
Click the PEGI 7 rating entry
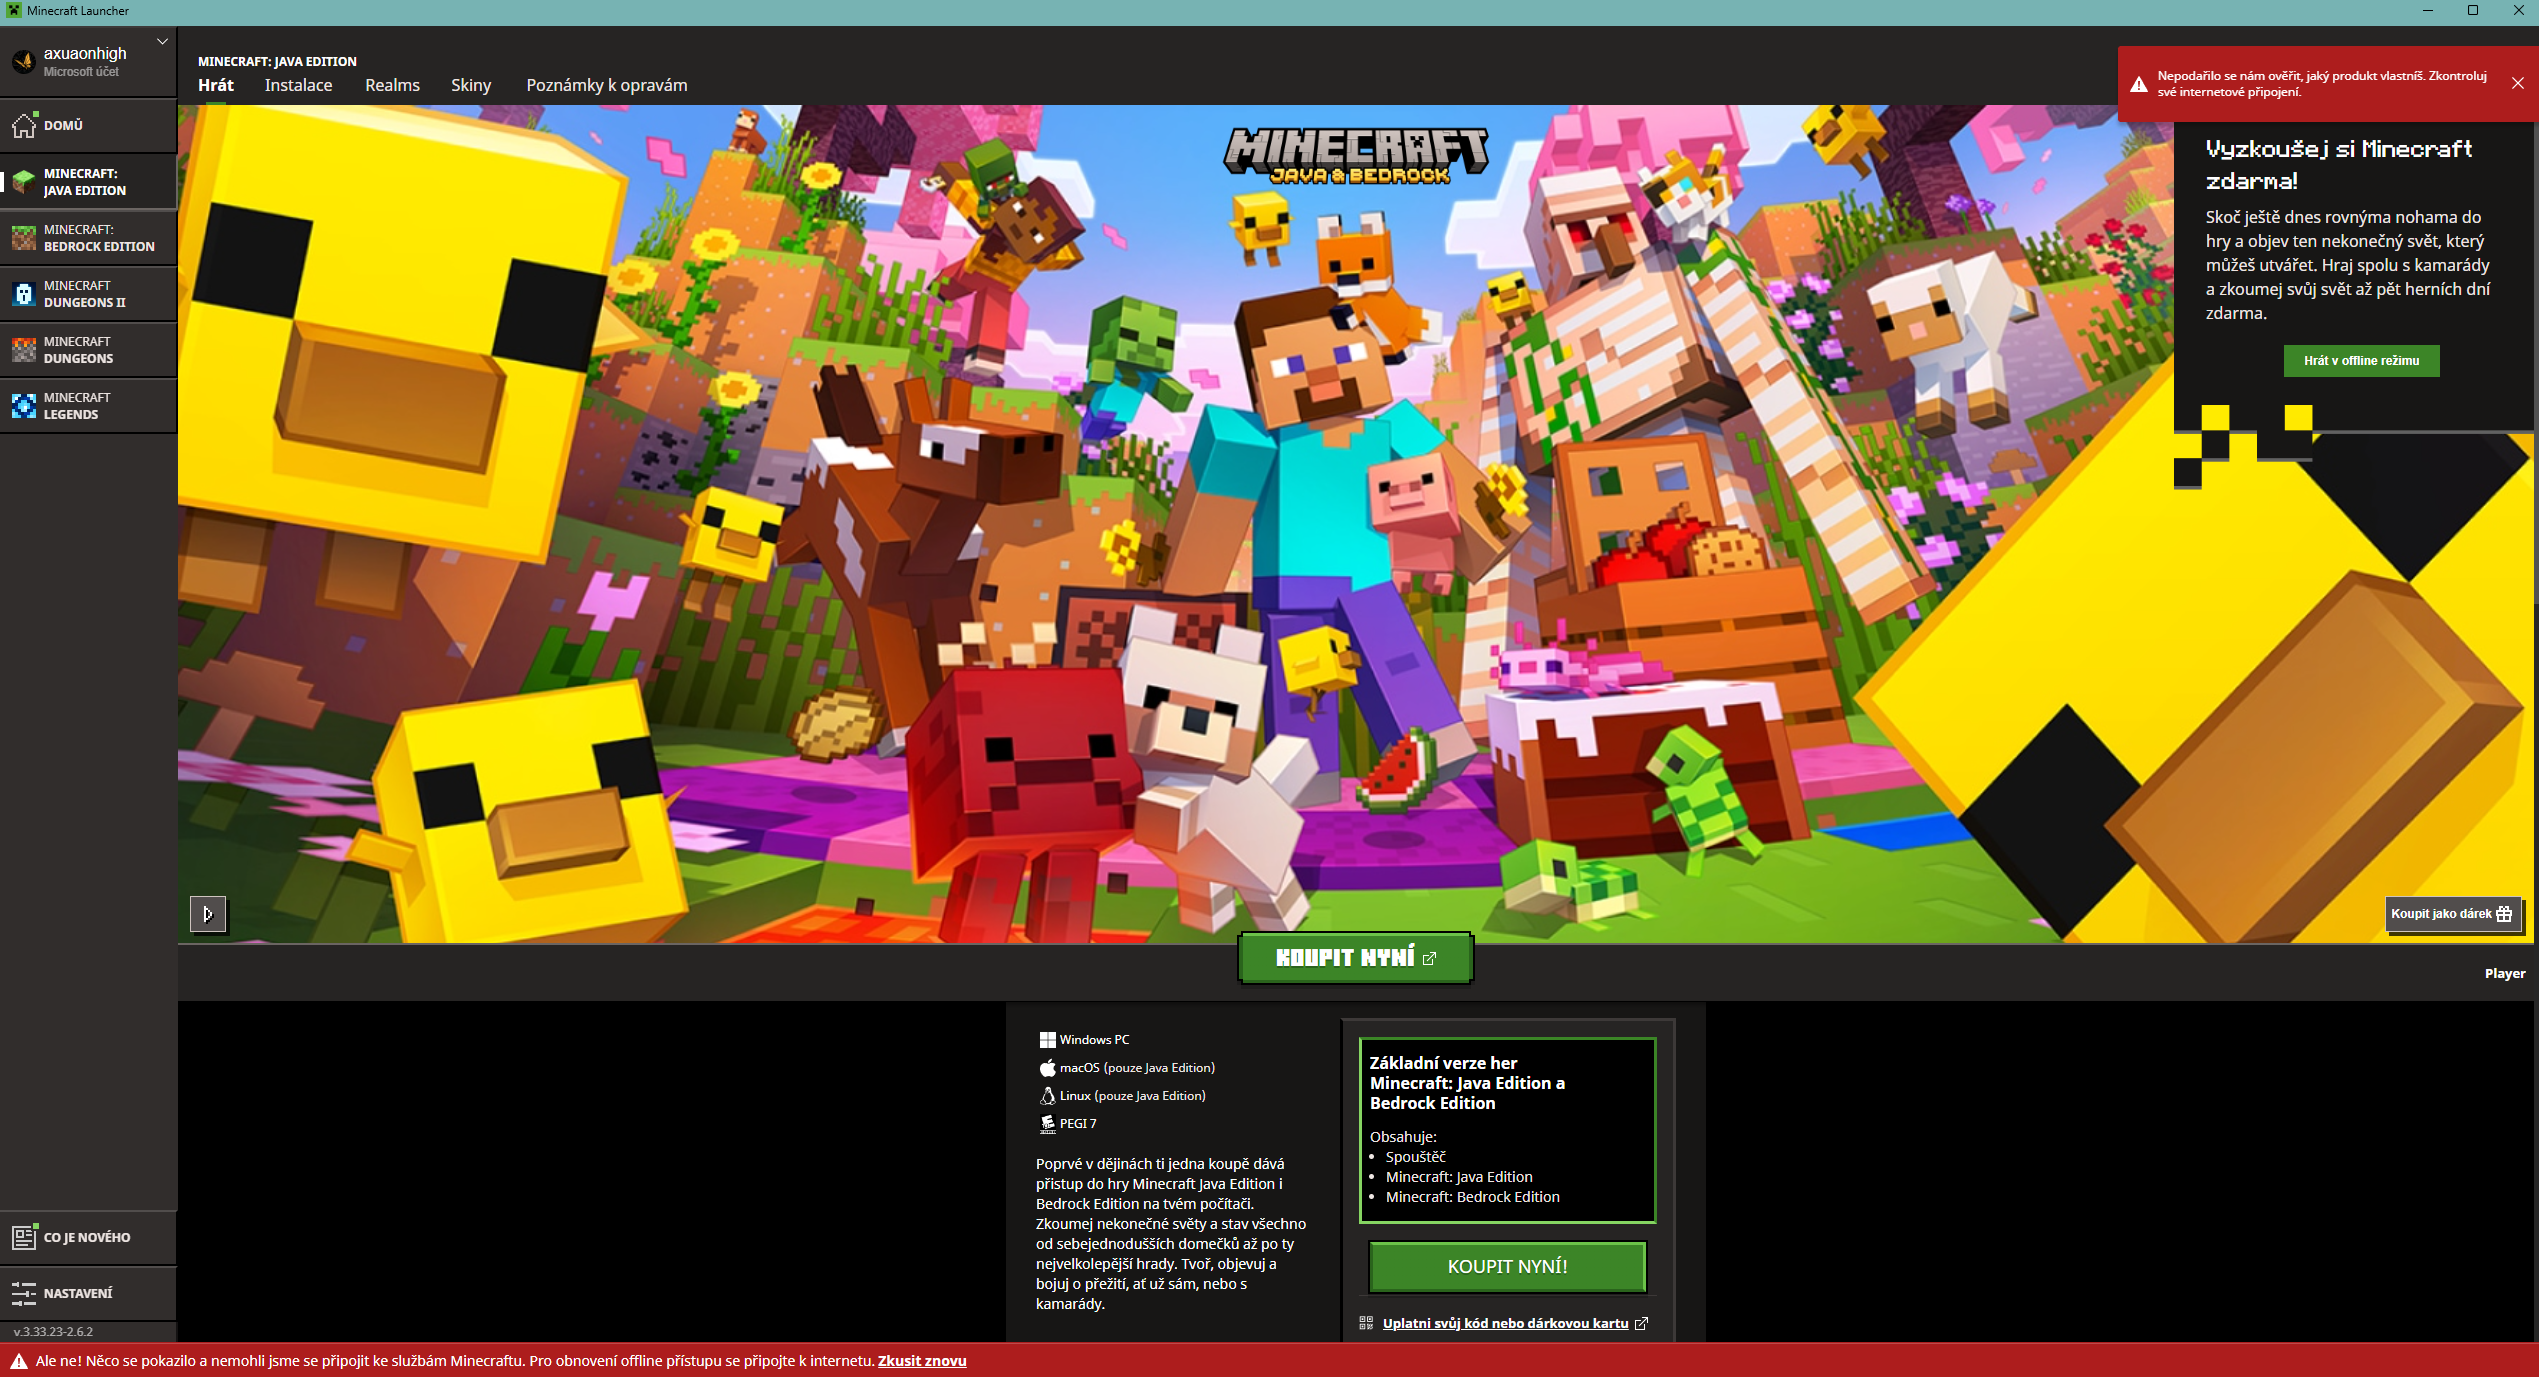point(1068,1124)
